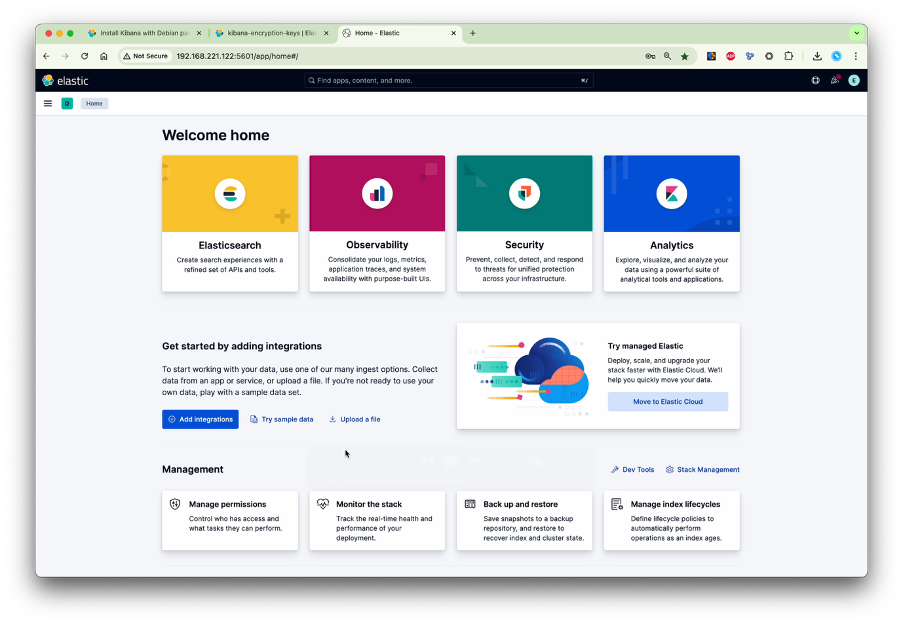Click the Upload a file link
Image resolution: width=904 pixels, height=624 pixels.
pos(355,419)
